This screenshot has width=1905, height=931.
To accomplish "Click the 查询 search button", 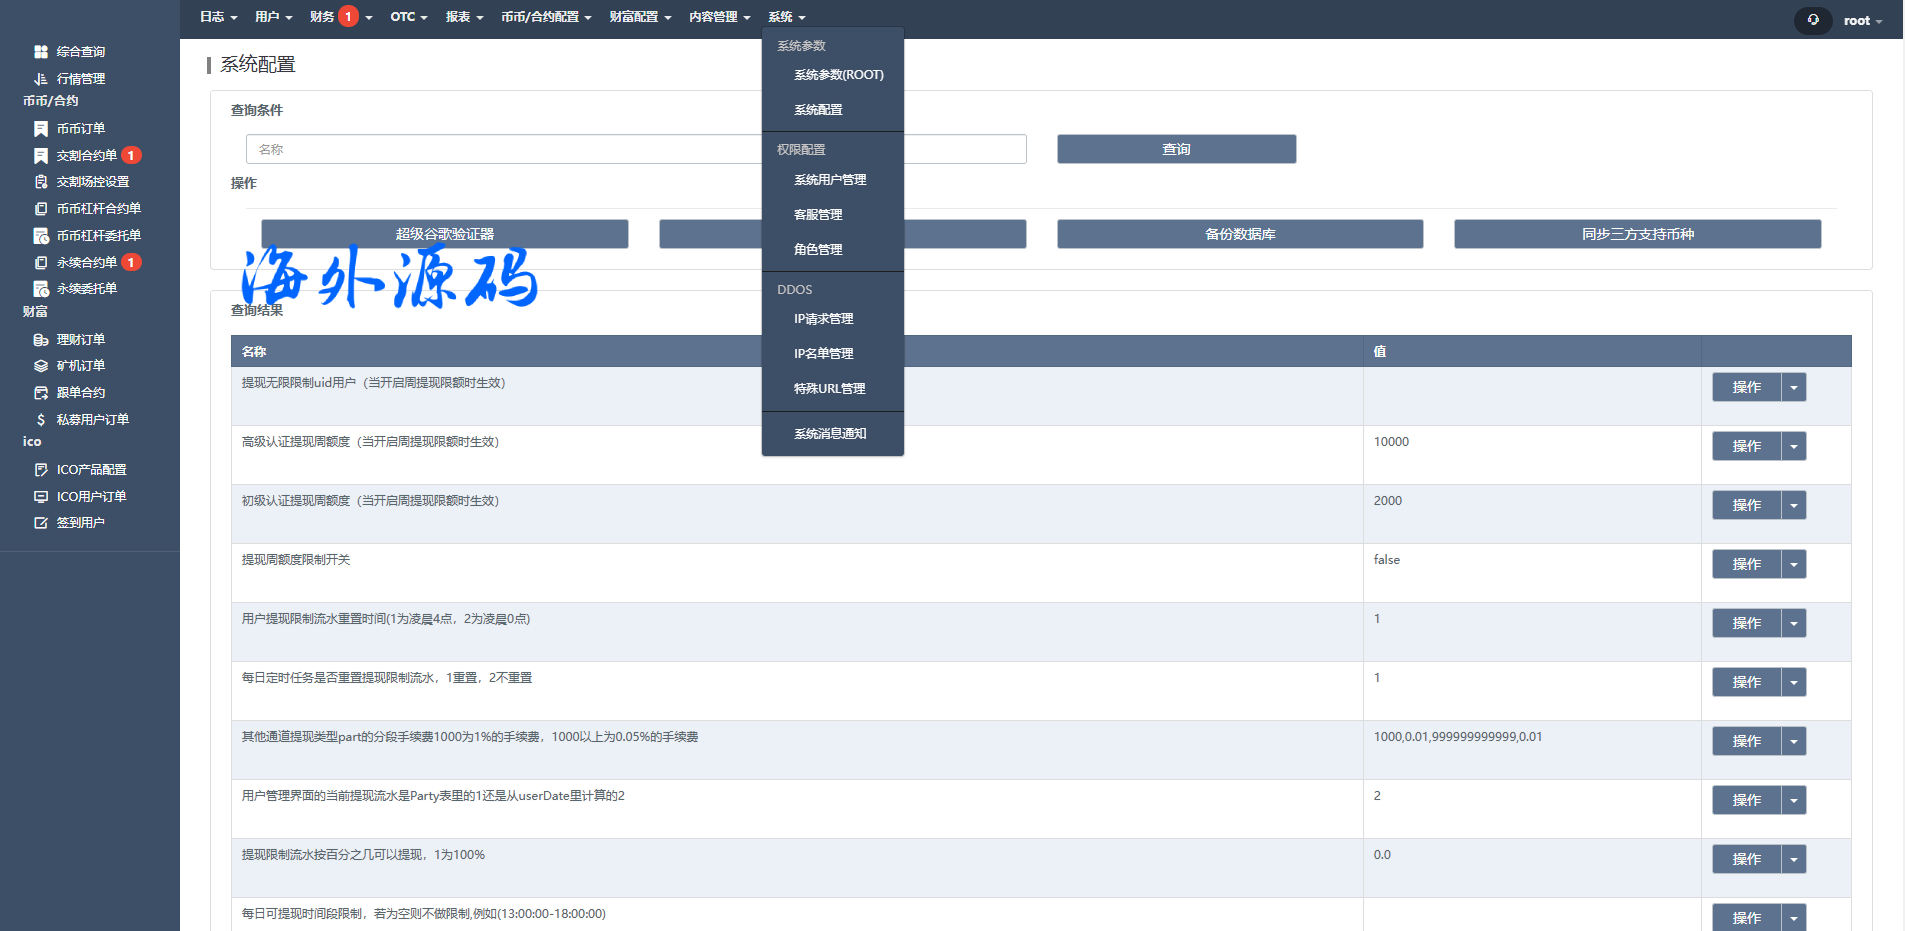I will pyautogui.click(x=1176, y=149).
